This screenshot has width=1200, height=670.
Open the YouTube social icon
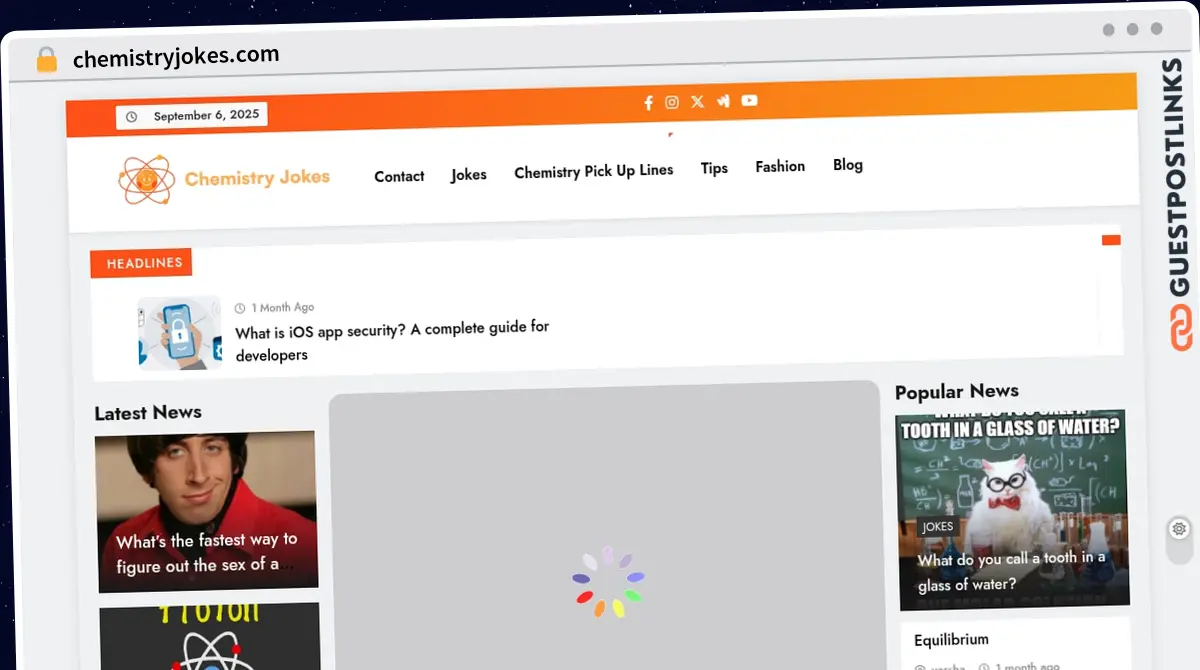(x=749, y=100)
